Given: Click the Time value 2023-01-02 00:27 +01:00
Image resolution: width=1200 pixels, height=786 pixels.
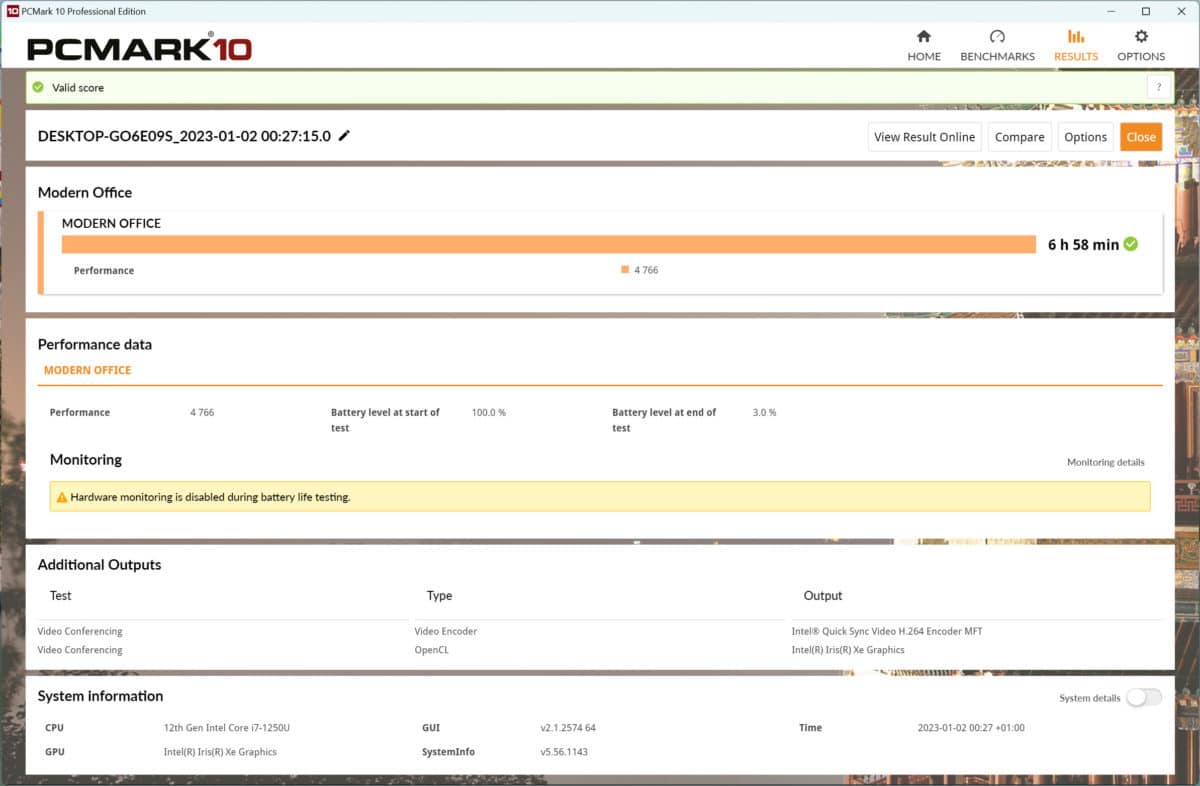Looking at the screenshot, I should (x=971, y=728).
